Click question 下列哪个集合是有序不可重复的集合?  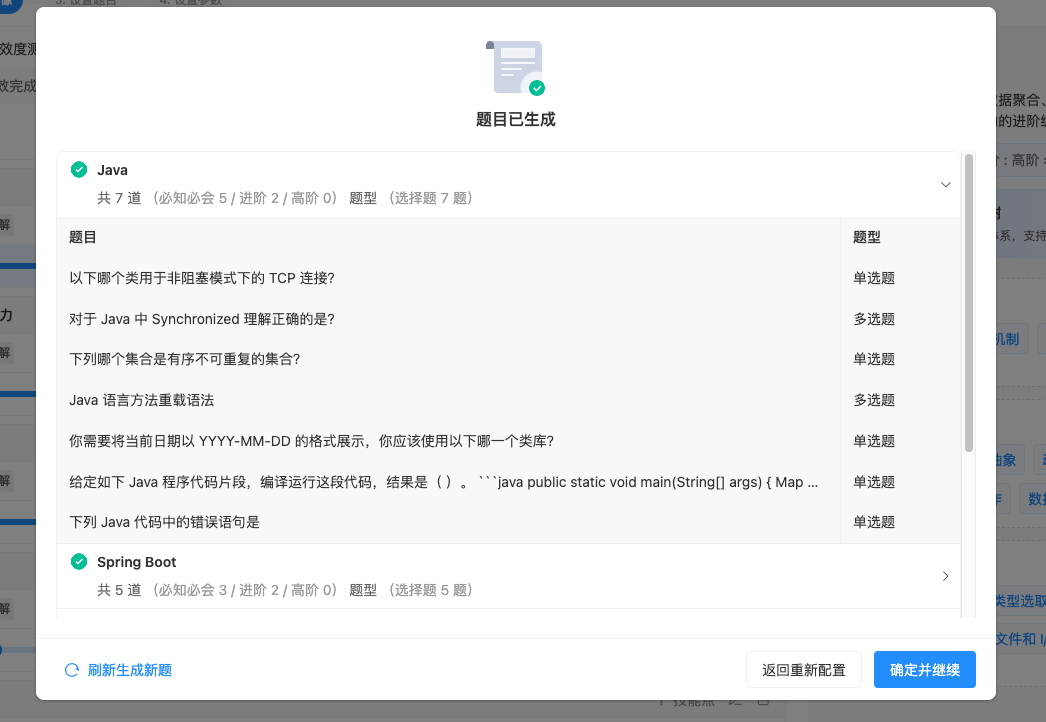(x=185, y=359)
